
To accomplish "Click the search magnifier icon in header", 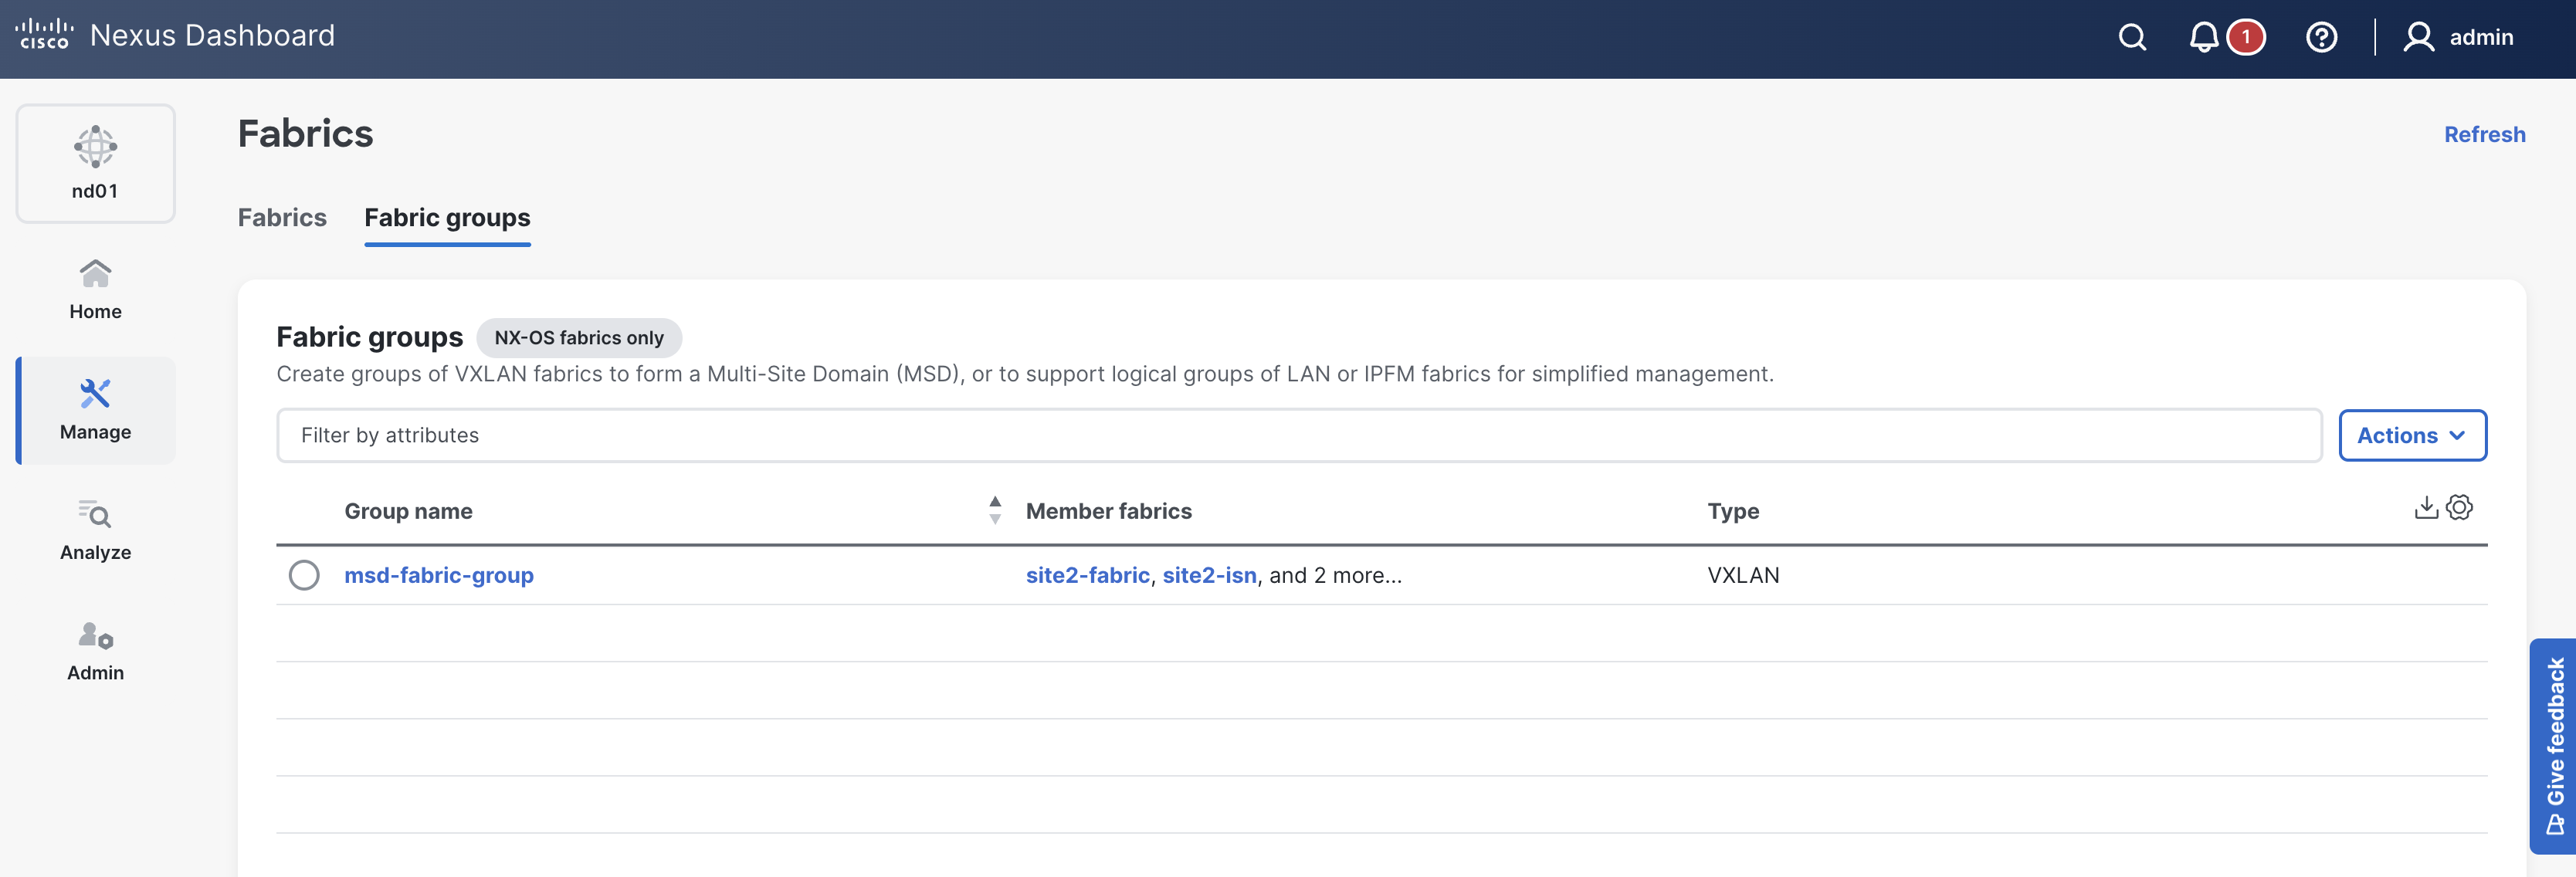I will click(2132, 38).
